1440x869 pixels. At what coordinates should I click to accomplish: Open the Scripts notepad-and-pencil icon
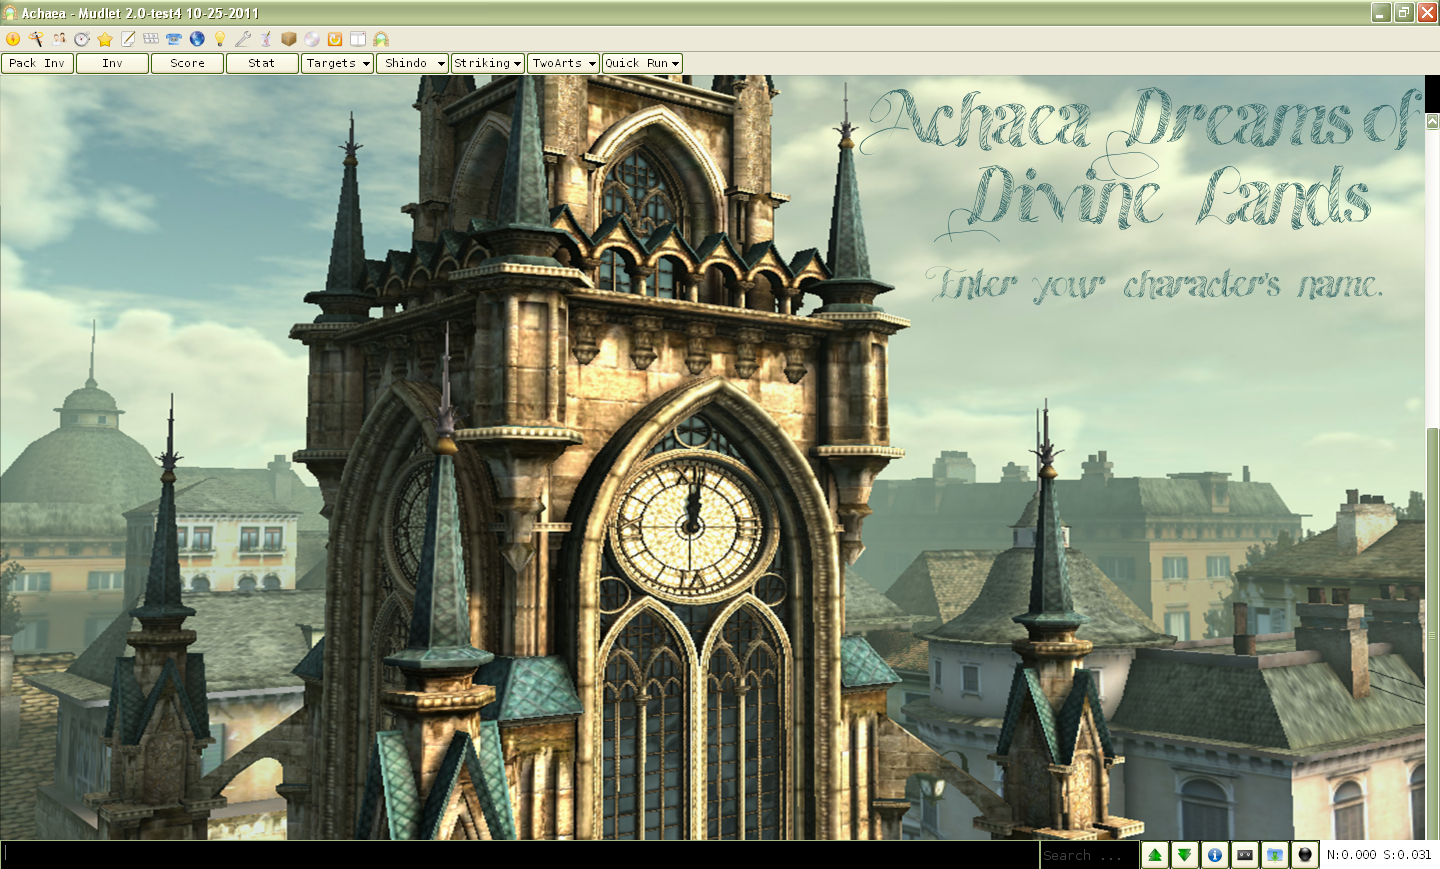[x=128, y=39]
